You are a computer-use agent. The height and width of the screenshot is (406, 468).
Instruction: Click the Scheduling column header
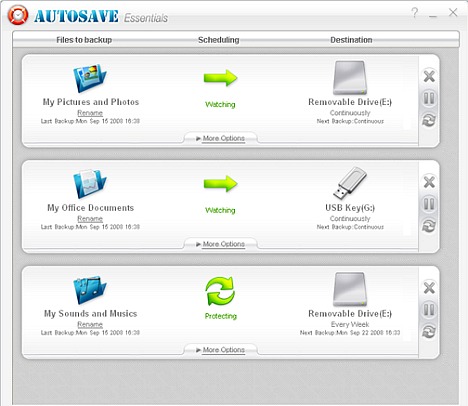(219, 40)
